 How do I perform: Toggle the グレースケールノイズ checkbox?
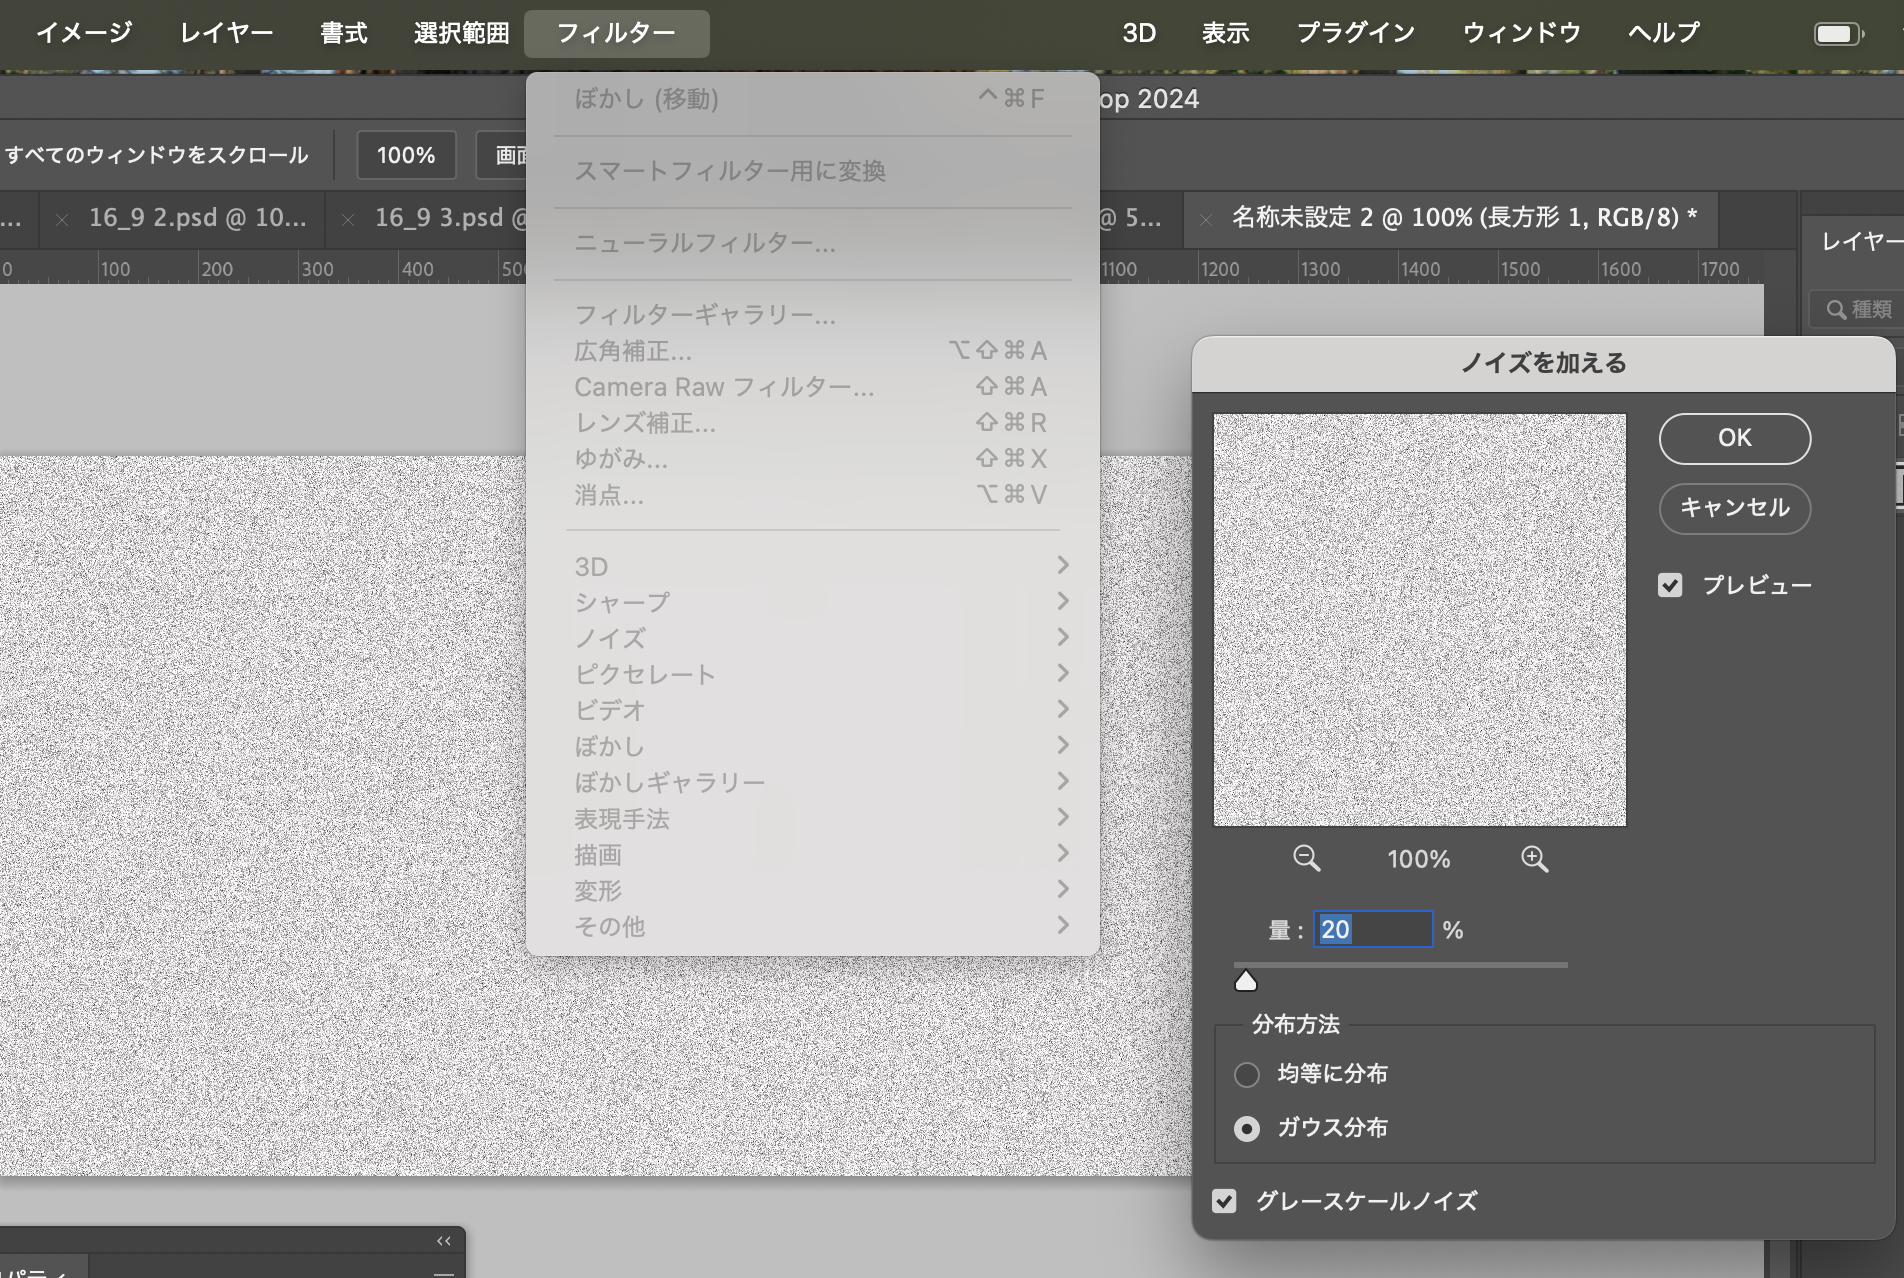(1224, 1201)
